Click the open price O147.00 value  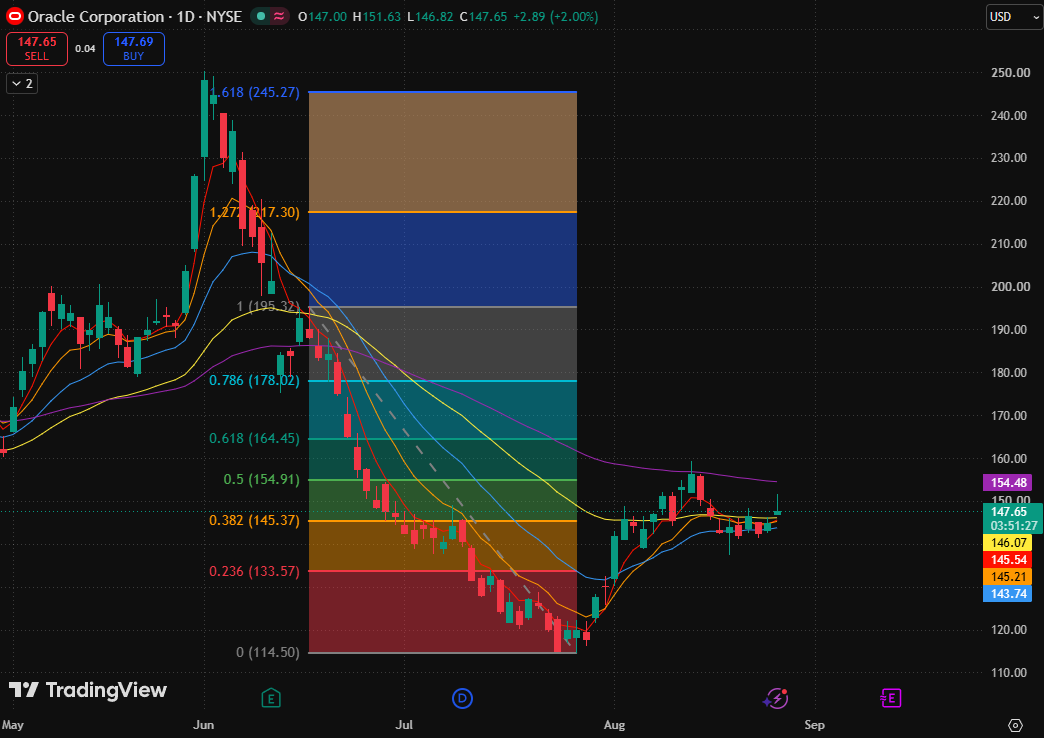coord(322,17)
